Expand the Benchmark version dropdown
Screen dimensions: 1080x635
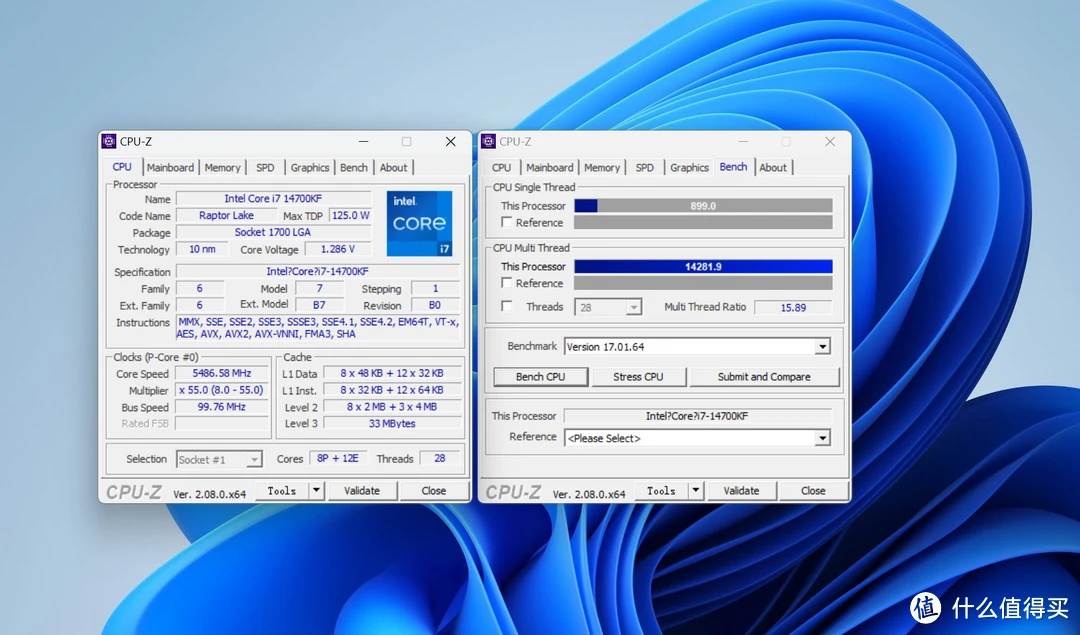click(x=822, y=346)
